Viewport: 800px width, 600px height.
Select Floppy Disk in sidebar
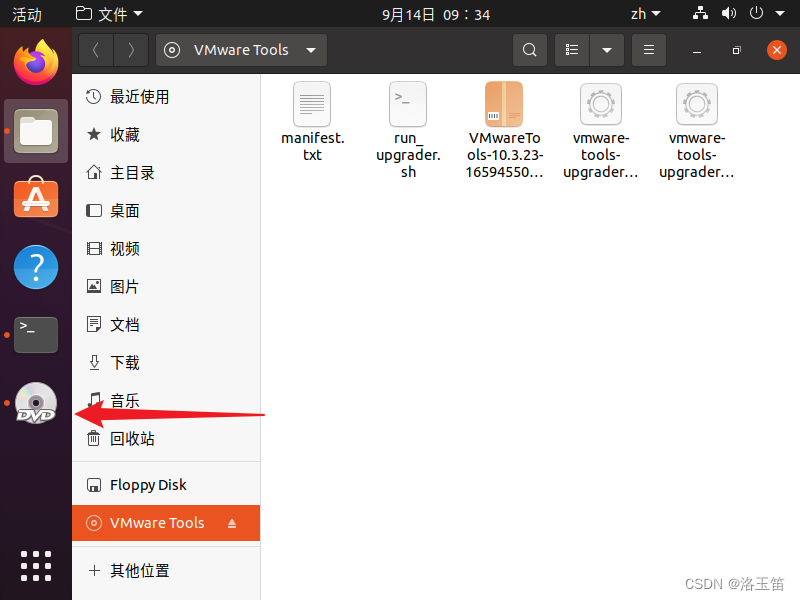pos(166,485)
